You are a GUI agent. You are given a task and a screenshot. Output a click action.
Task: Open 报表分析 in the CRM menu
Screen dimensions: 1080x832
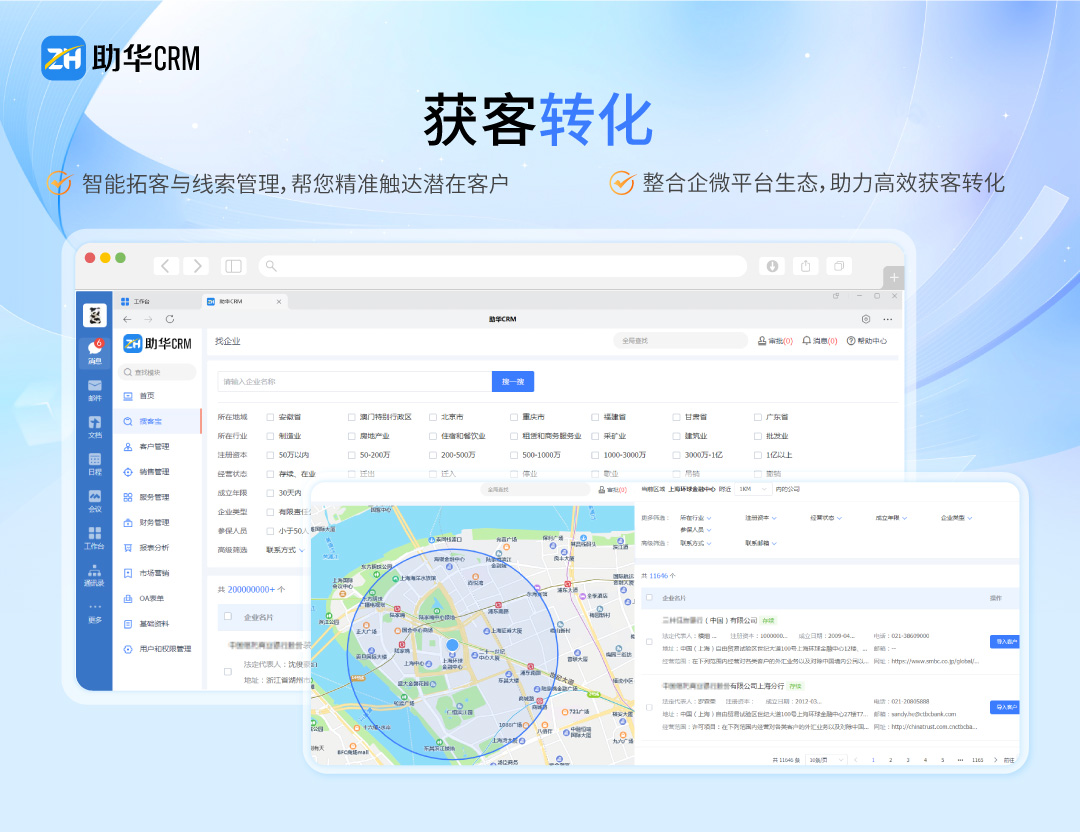click(x=157, y=548)
